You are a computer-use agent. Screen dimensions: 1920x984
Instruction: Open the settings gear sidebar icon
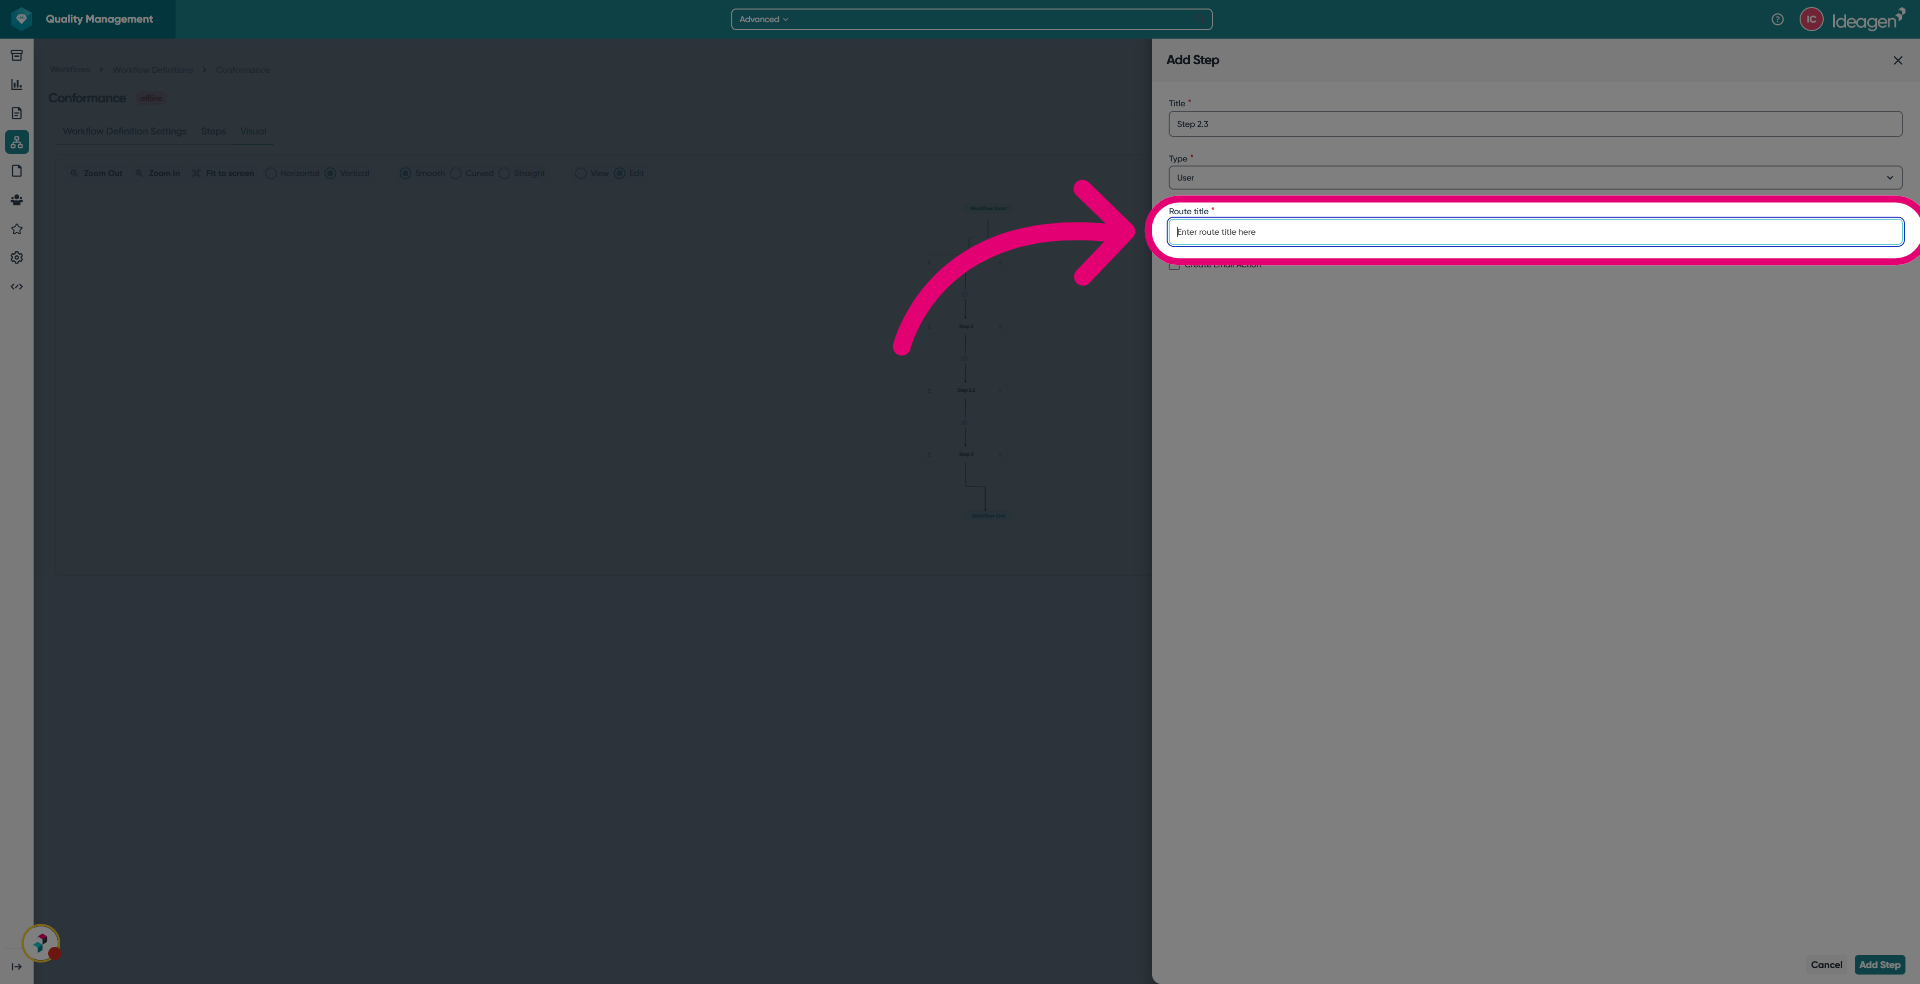pyautogui.click(x=17, y=258)
